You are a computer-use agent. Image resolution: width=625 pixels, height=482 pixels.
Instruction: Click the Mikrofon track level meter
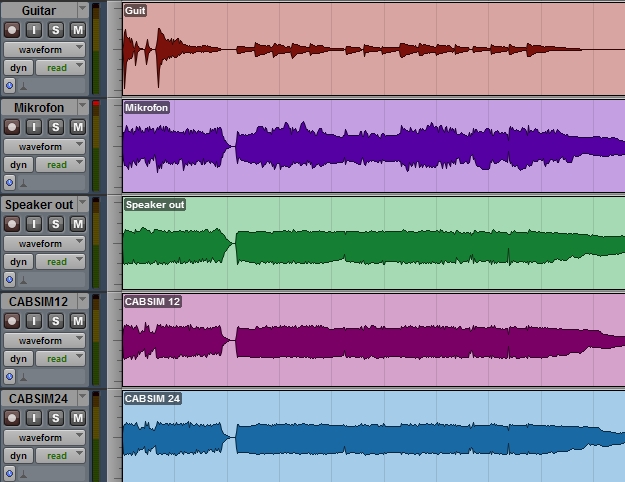(x=96, y=145)
